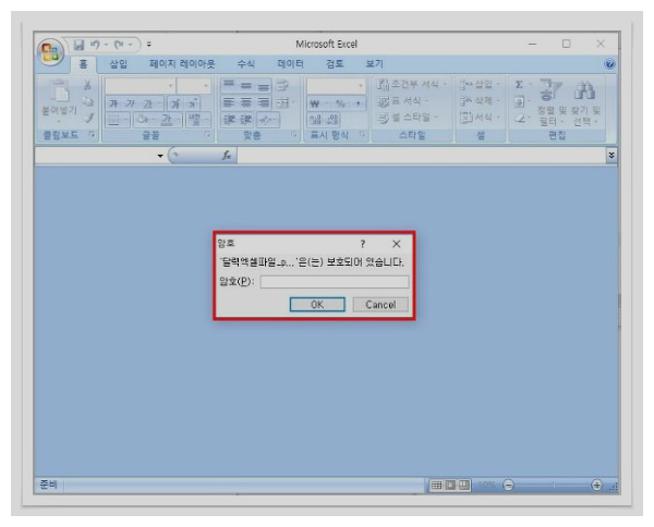Click the Fill down icon
Viewport: 654px width, 527px height.
coord(521,101)
